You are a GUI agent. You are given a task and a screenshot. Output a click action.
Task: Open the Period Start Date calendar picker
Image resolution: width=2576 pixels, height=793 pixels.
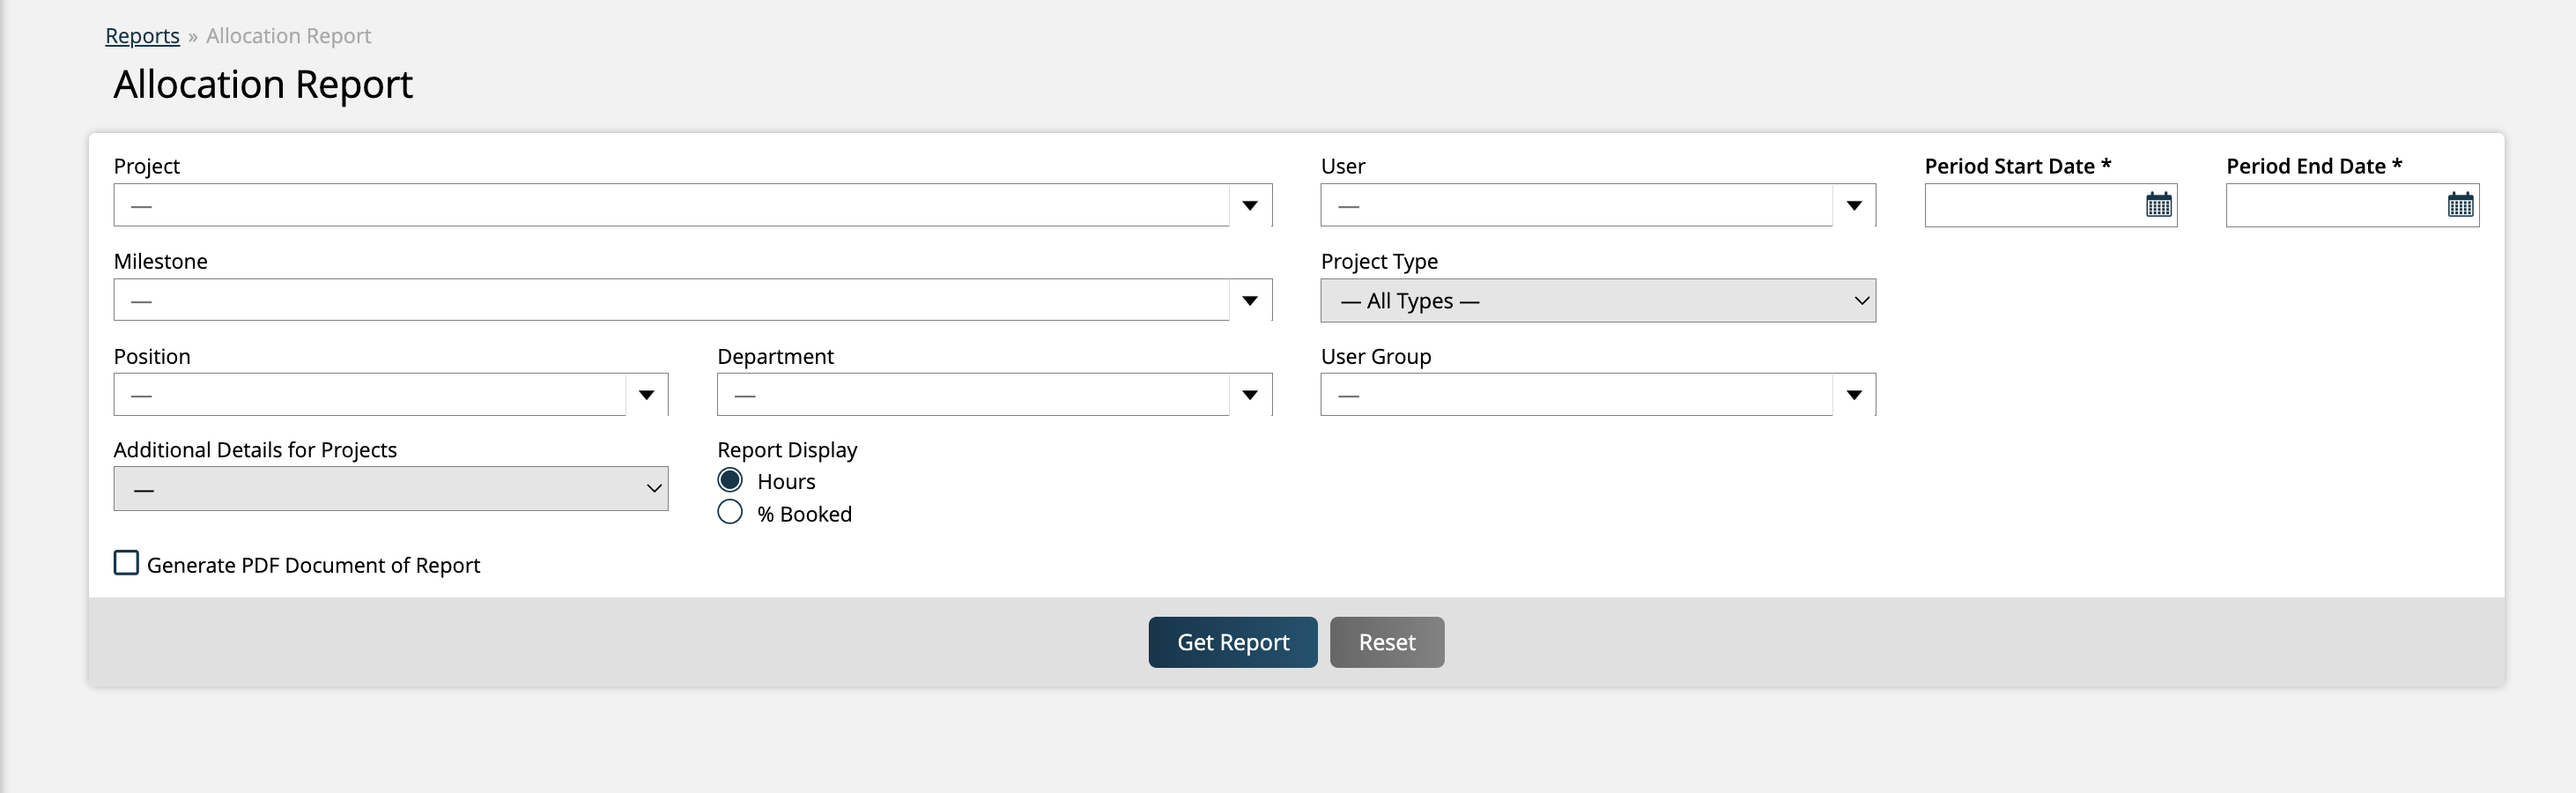point(2158,205)
